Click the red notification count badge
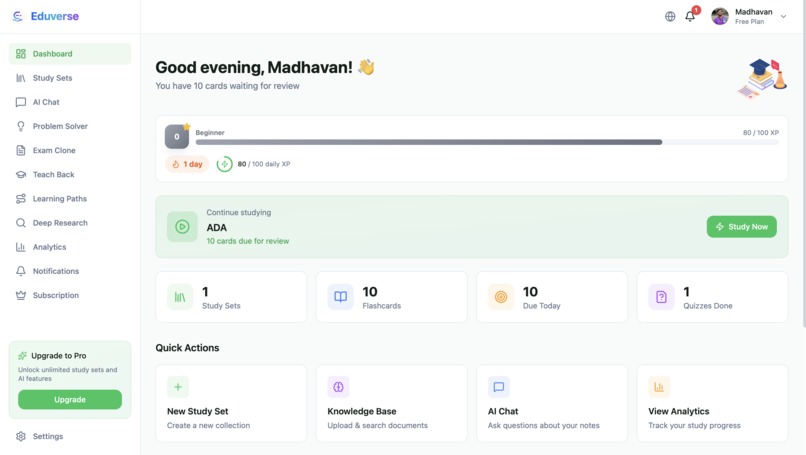This screenshot has width=806, height=455. point(696,10)
